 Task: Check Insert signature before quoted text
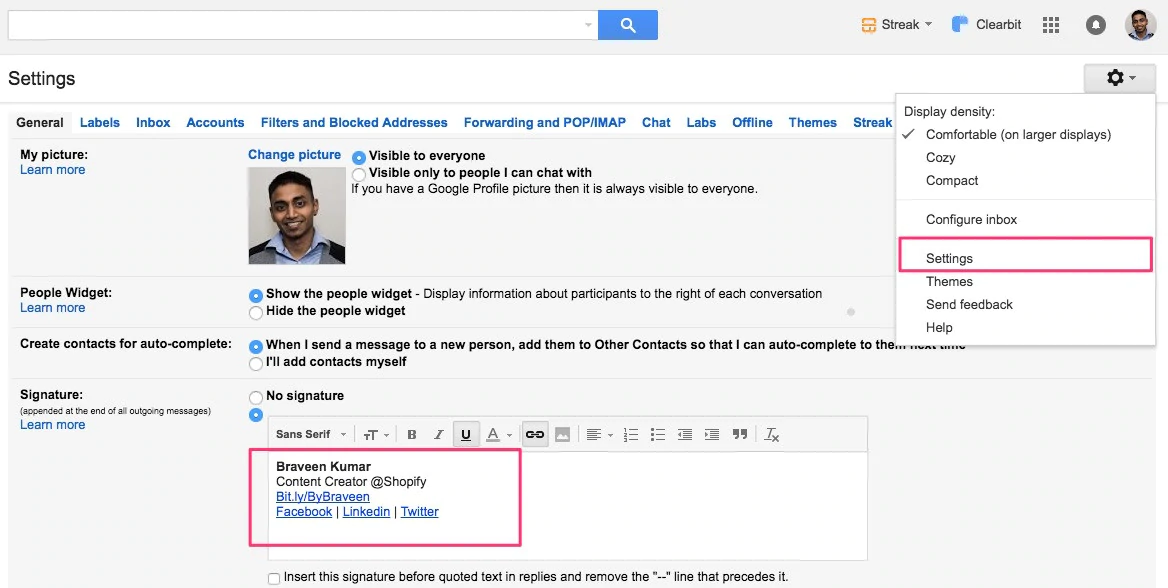pyautogui.click(x=274, y=578)
